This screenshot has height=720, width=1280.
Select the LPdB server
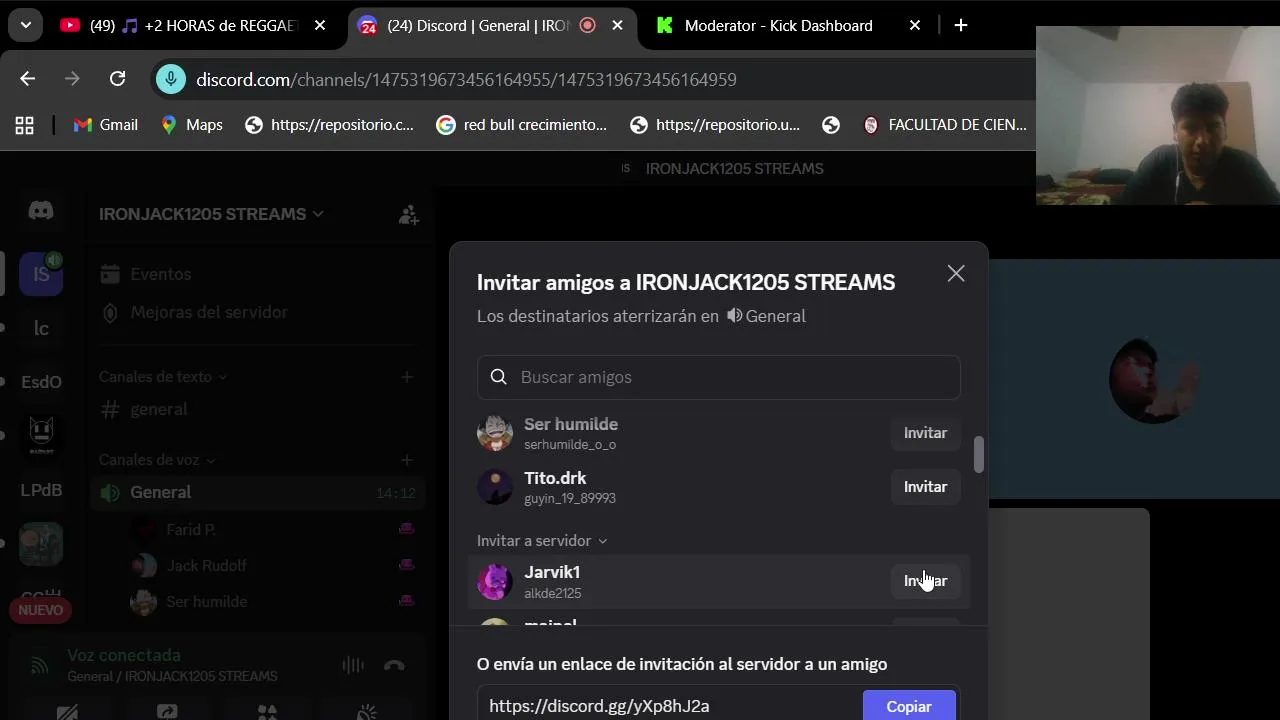41,490
